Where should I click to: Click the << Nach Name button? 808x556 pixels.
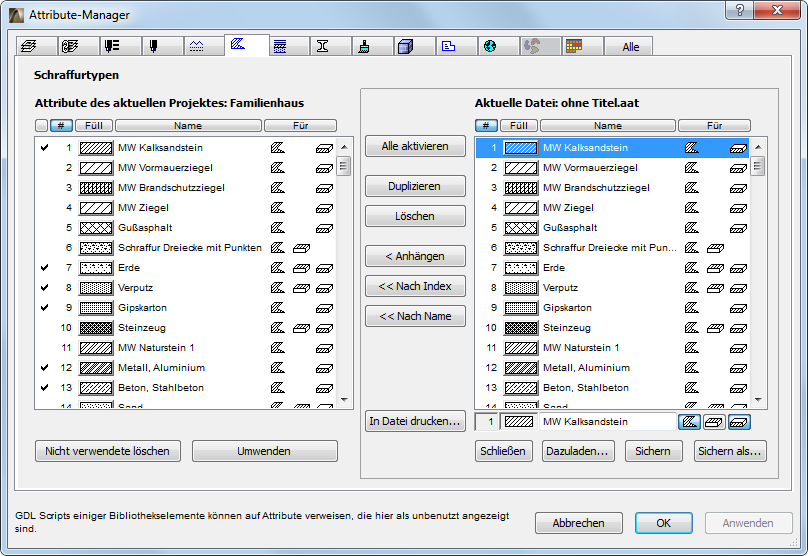point(415,316)
